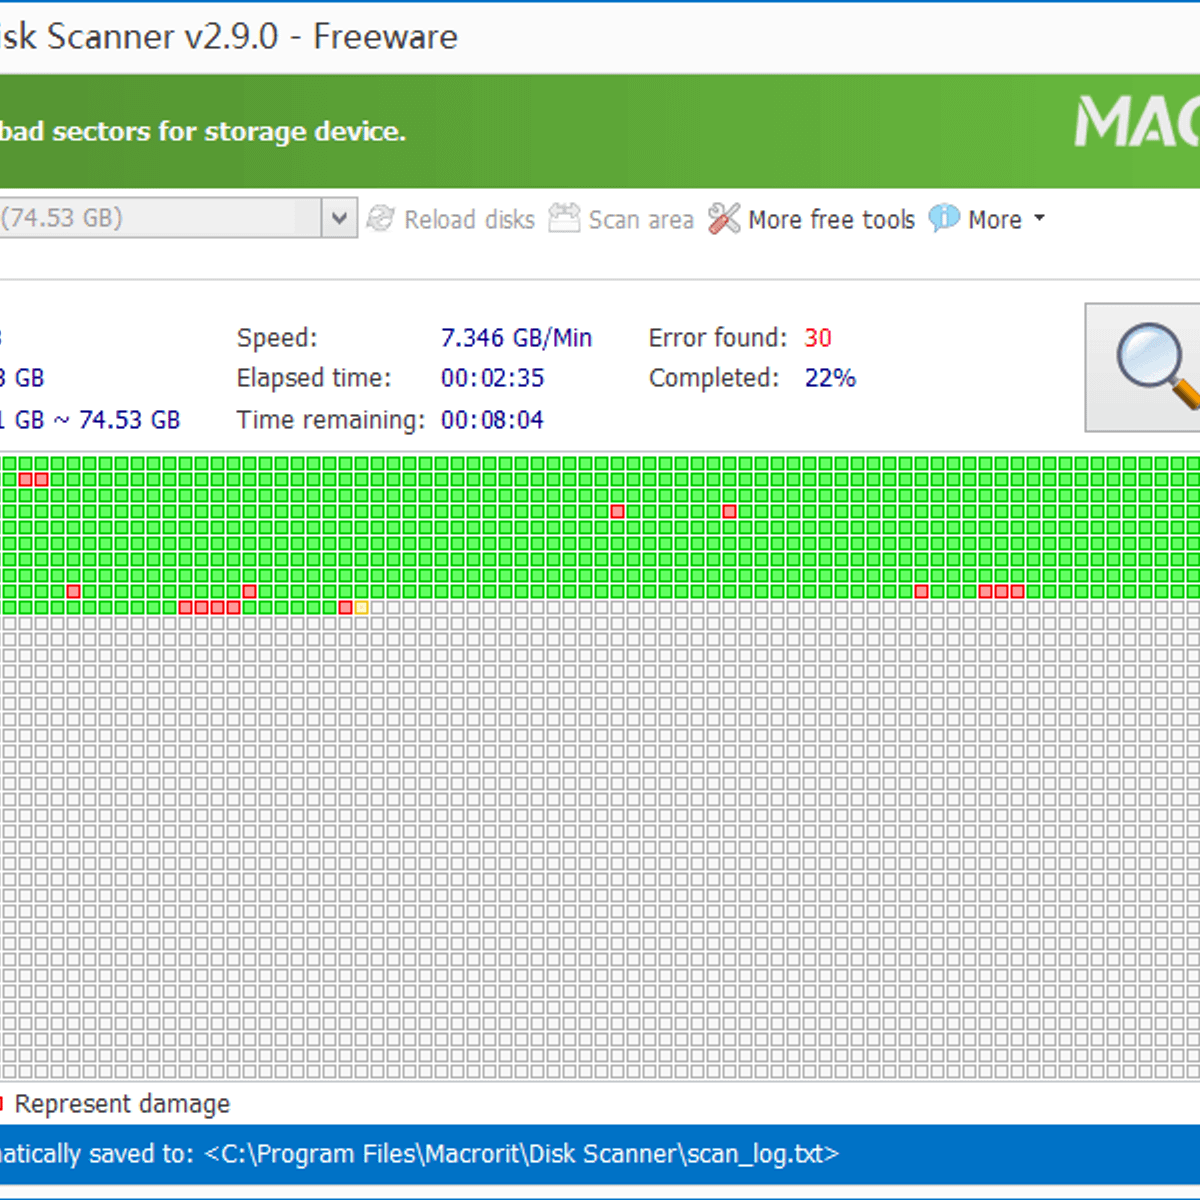The image size is (1200, 1200).
Task: Click the Represent damage legend text
Action: pyautogui.click(x=122, y=1104)
